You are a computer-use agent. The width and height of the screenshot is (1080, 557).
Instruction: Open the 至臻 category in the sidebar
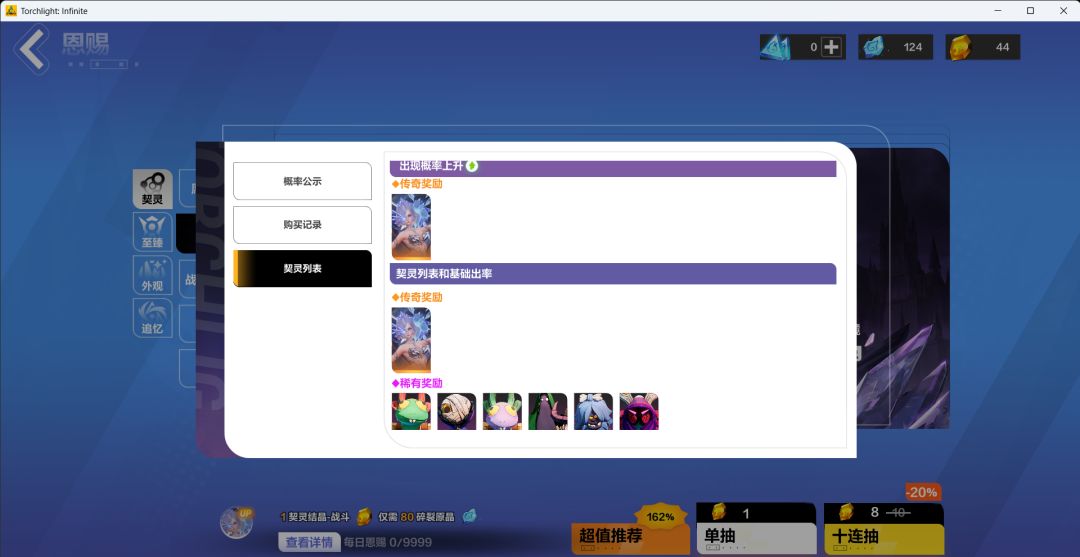[152, 232]
